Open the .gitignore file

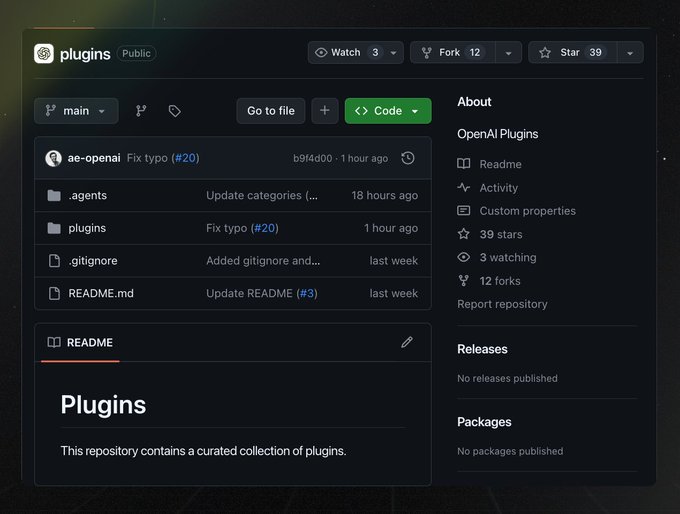click(93, 261)
